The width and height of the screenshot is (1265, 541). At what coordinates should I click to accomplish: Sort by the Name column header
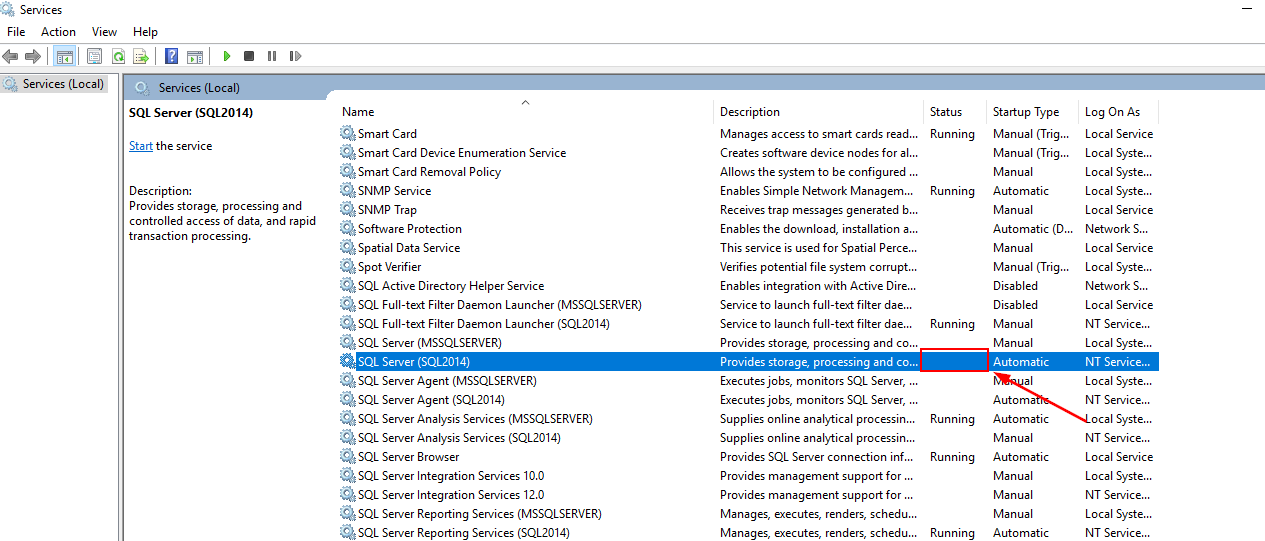tap(358, 112)
